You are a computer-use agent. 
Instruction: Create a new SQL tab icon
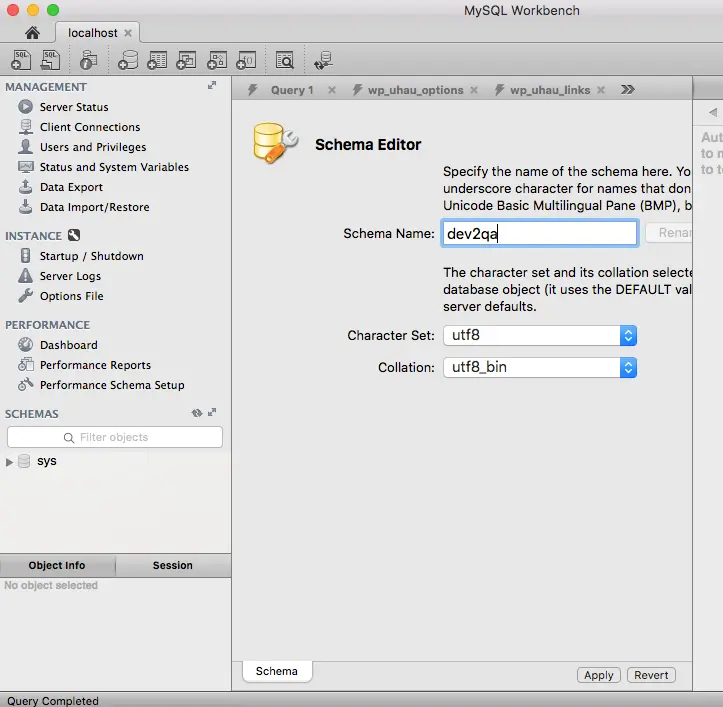coord(21,60)
